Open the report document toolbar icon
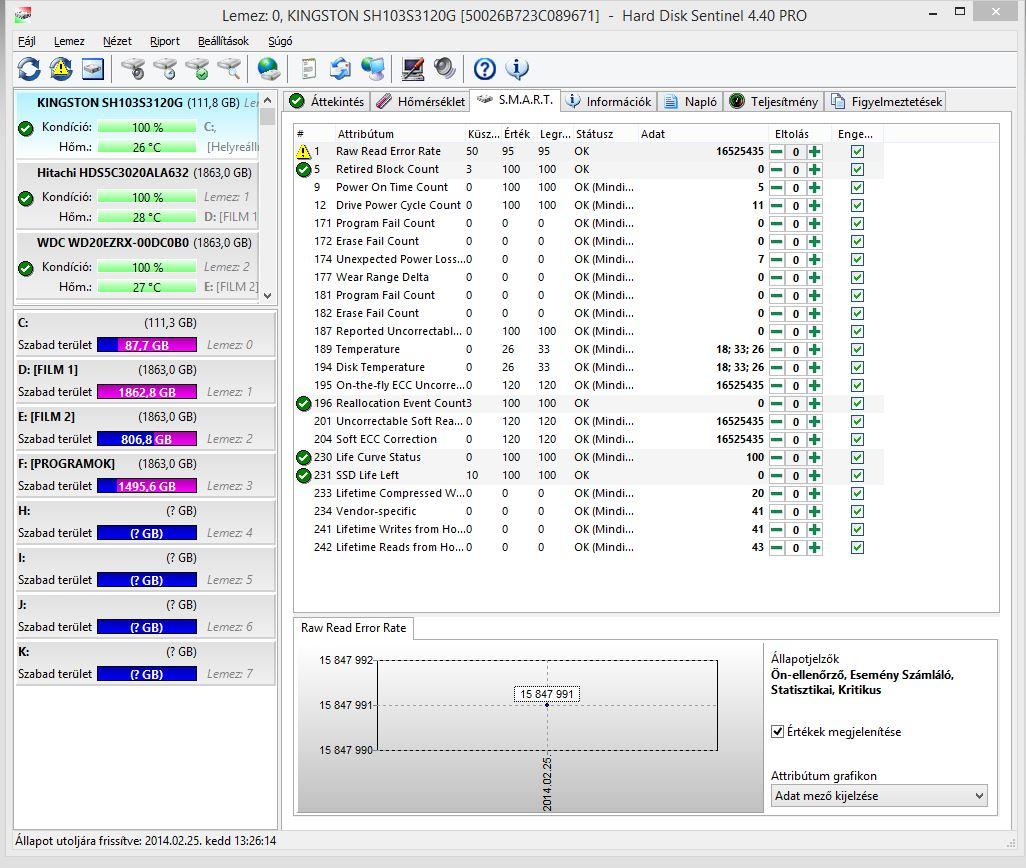The image size is (1026, 868). 309,69
